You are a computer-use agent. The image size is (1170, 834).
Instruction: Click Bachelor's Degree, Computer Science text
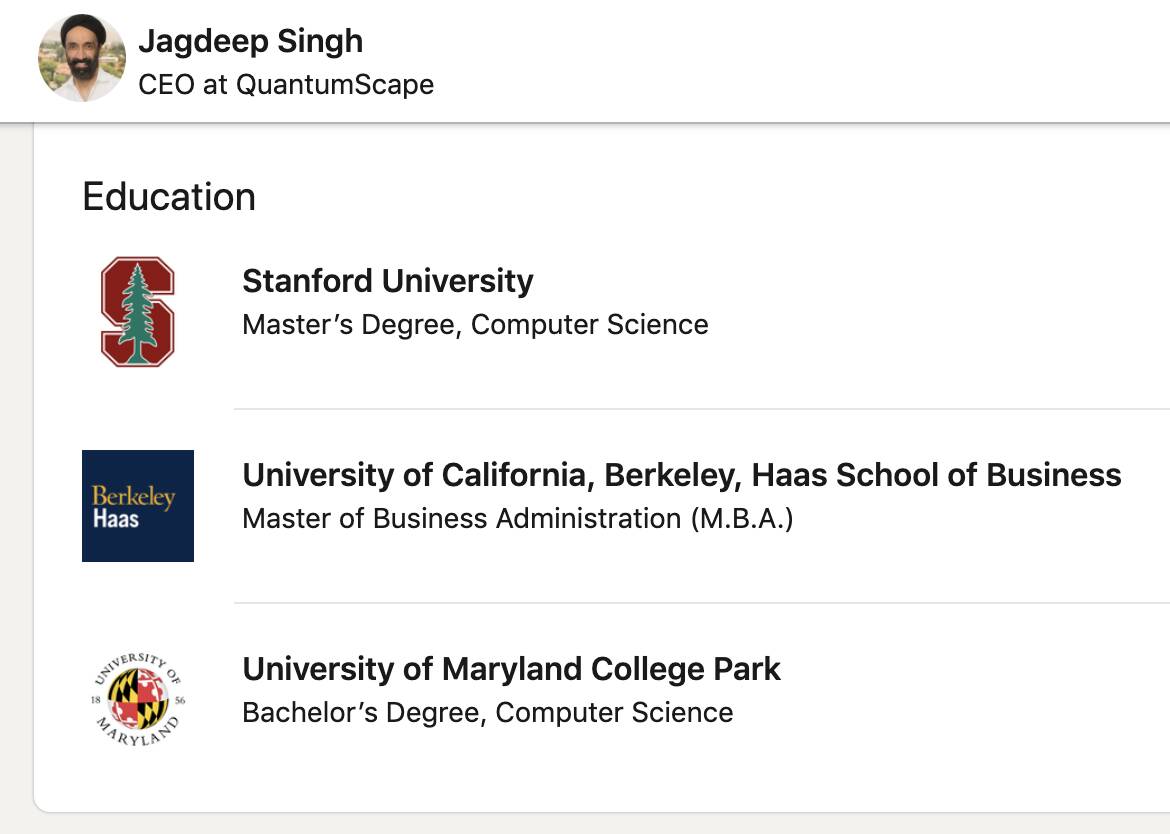[x=488, y=712]
